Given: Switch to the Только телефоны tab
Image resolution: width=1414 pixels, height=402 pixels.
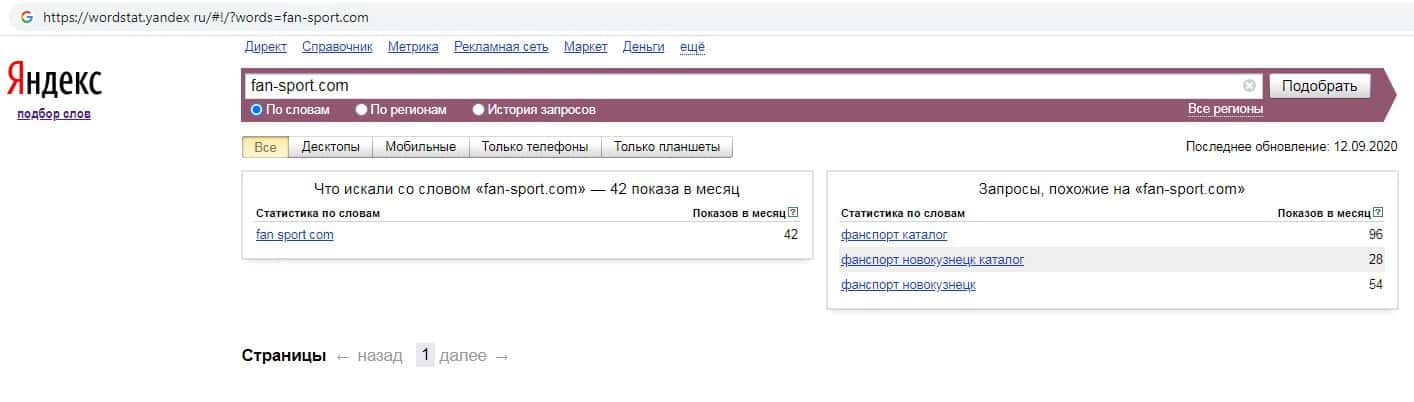Looking at the screenshot, I should (535, 147).
